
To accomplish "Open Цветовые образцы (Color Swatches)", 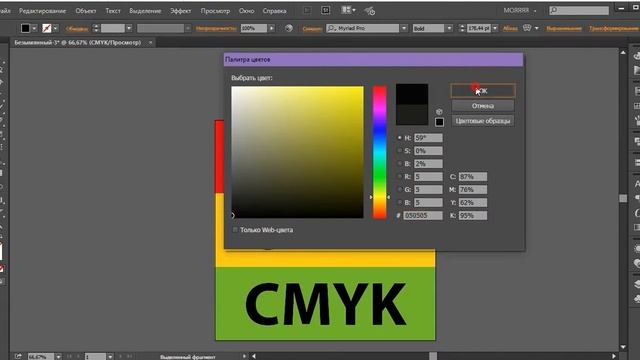I will pyautogui.click(x=483, y=121).
